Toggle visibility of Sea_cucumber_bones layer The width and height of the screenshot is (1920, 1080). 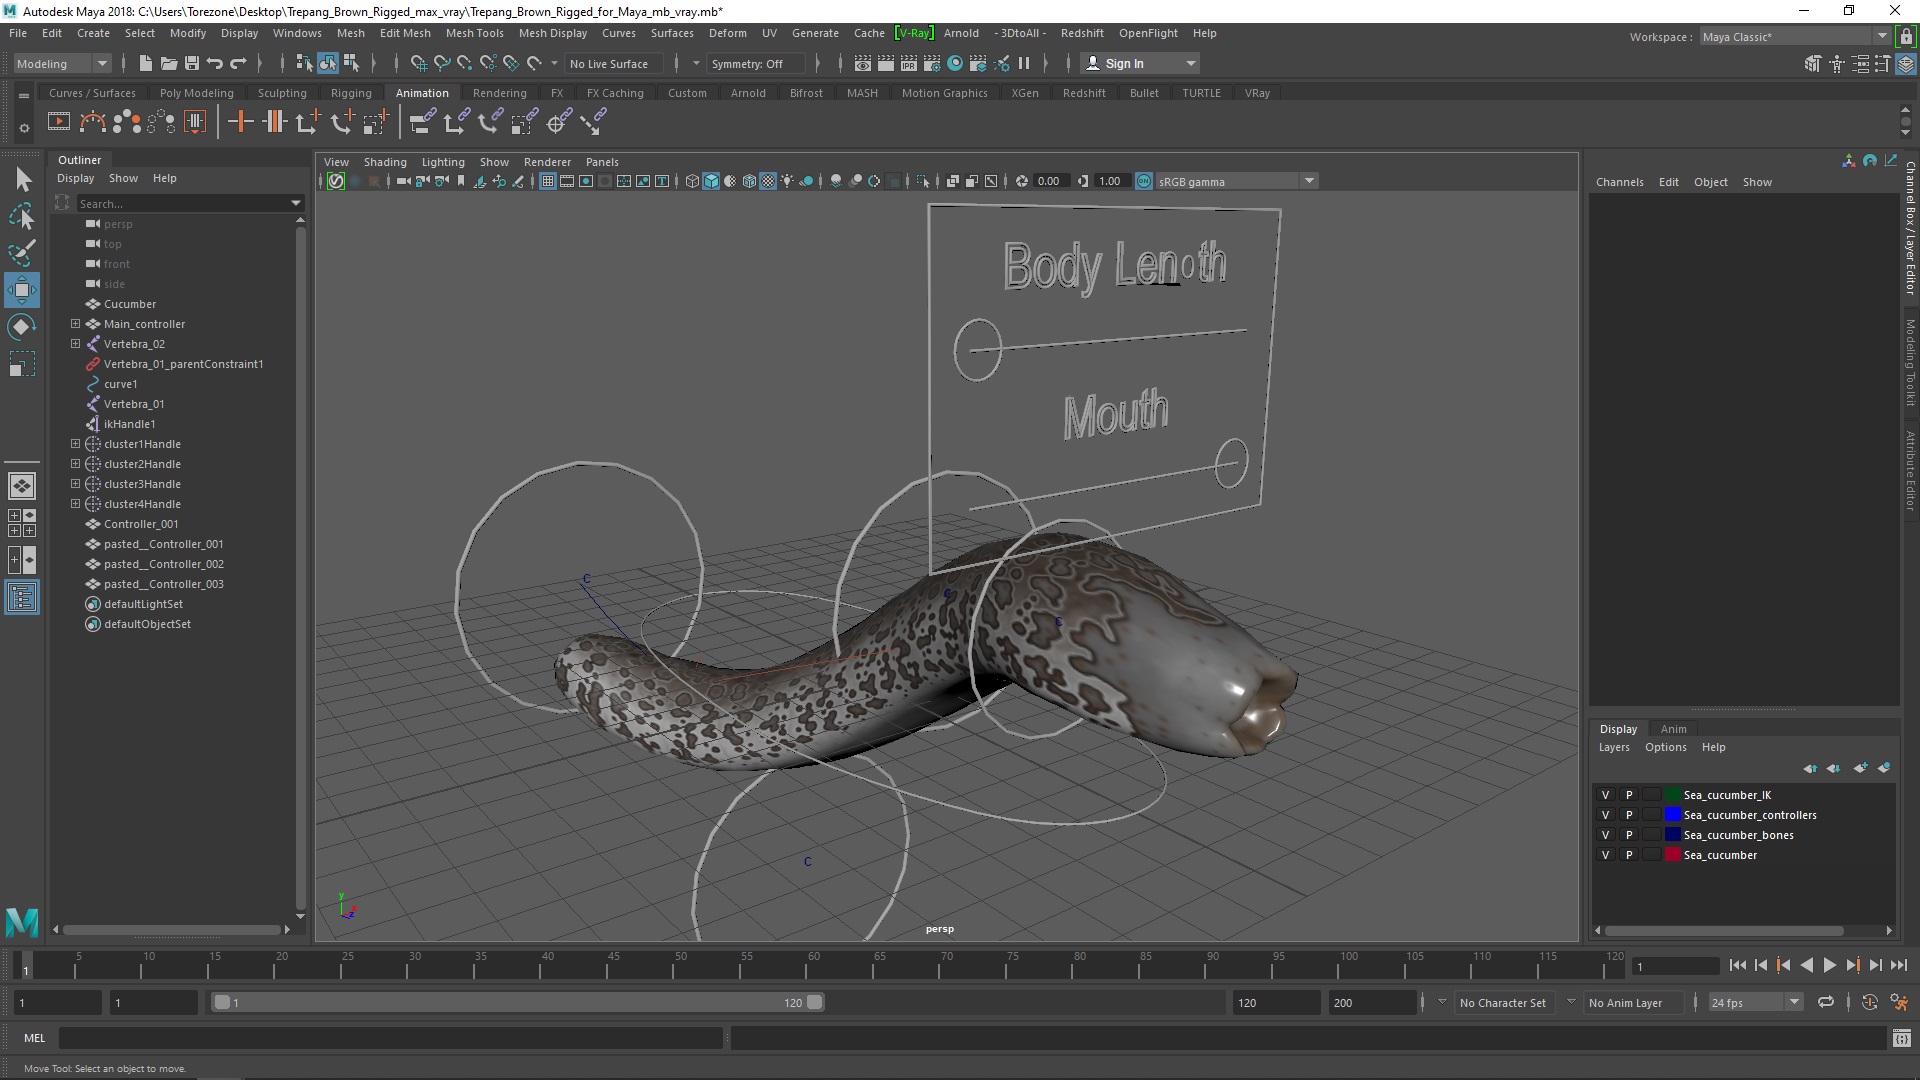(1605, 835)
